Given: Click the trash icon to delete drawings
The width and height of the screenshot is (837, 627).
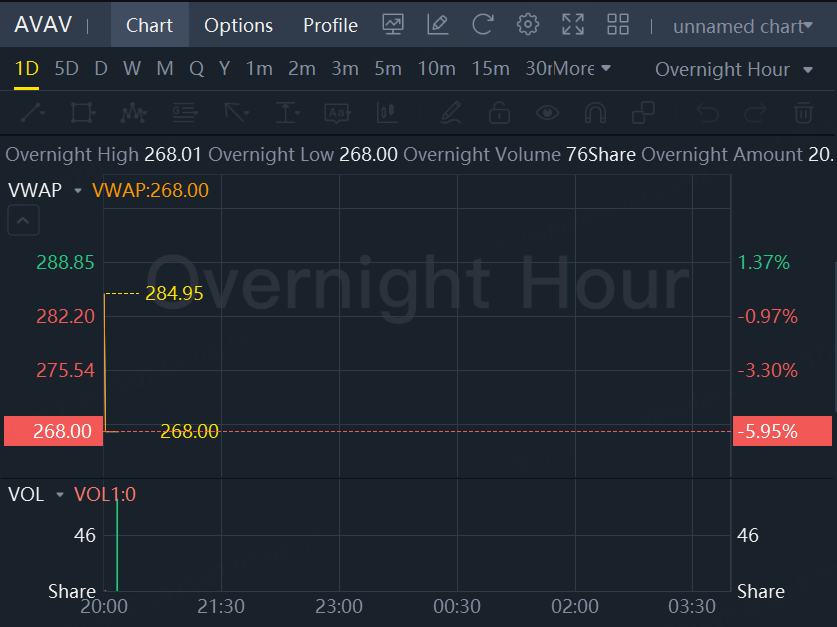Looking at the screenshot, I should [803, 112].
